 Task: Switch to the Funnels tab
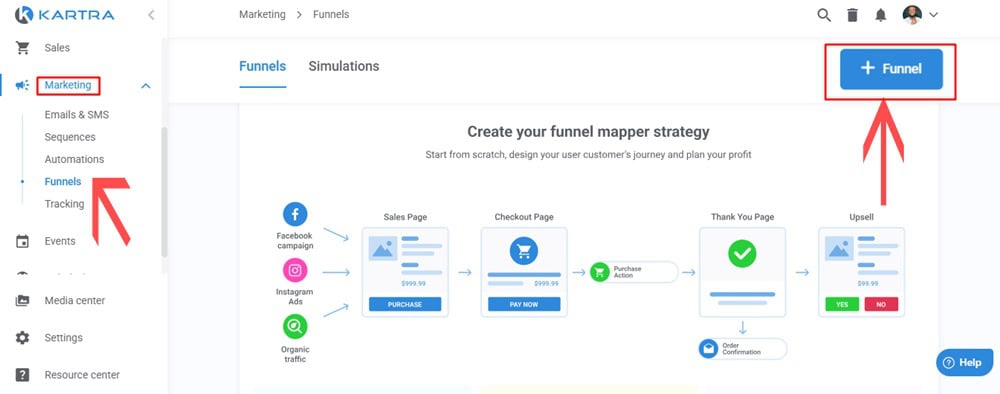click(x=262, y=66)
